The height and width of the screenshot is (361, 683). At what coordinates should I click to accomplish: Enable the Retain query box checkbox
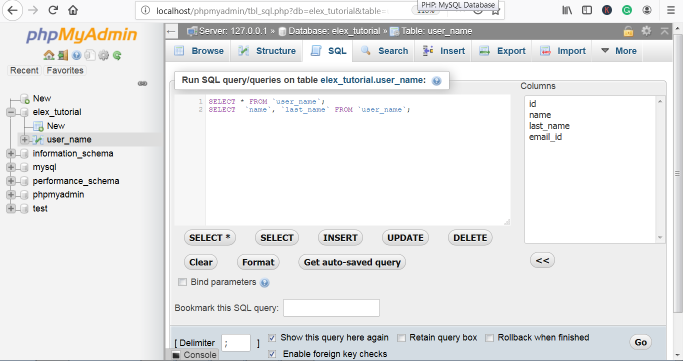click(x=401, y=338)
